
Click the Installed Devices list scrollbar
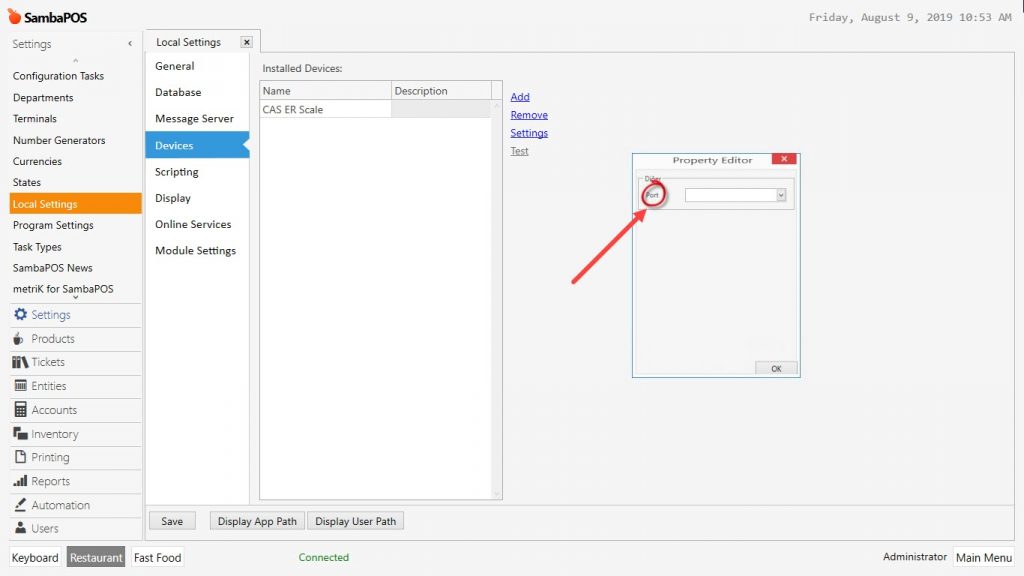496,299
